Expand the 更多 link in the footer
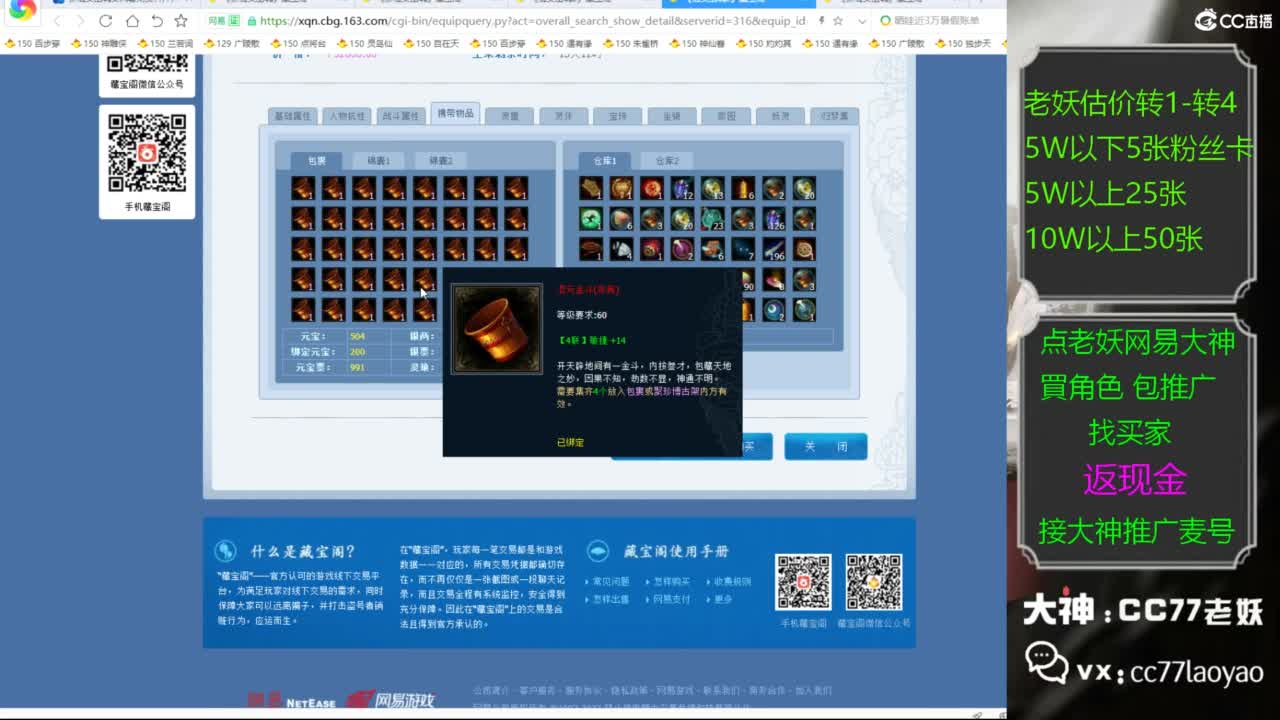This screenshot has width=1280, height=720. (722, 599)
